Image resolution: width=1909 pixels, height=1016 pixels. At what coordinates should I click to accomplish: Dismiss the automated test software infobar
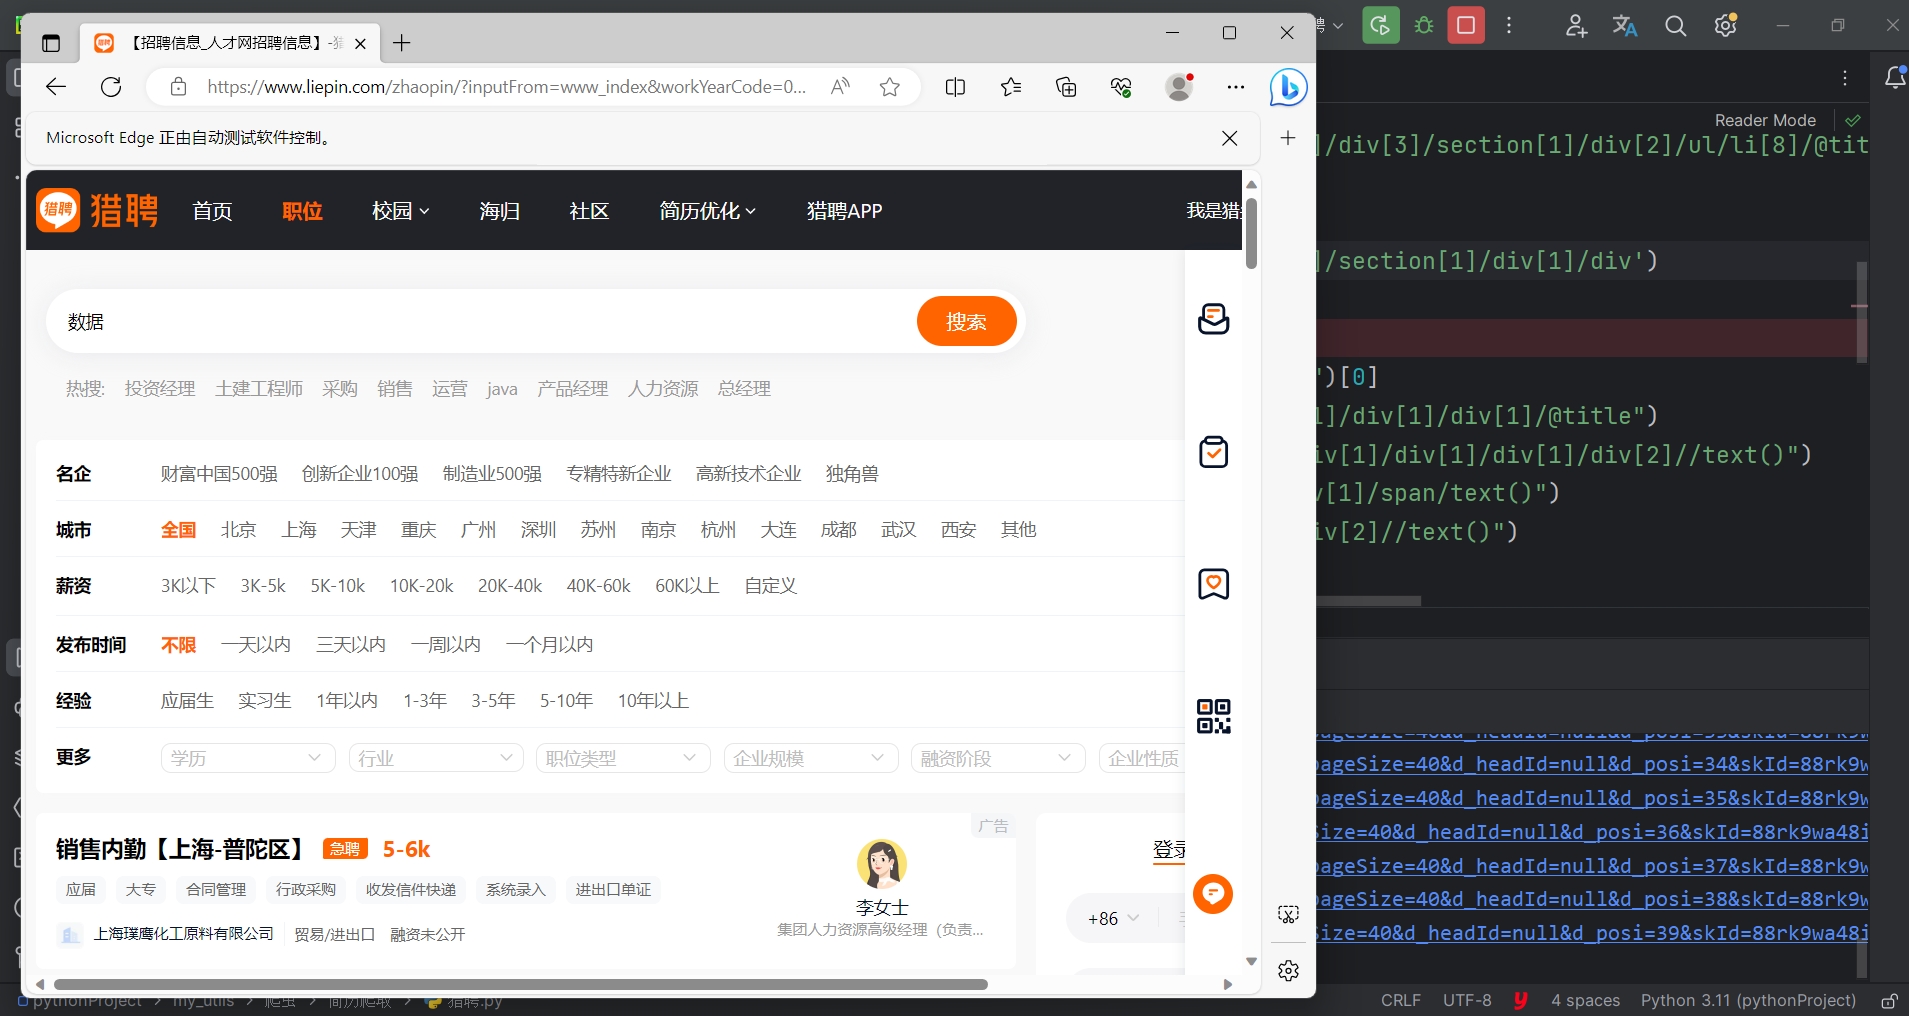(x=1230, y=138)
